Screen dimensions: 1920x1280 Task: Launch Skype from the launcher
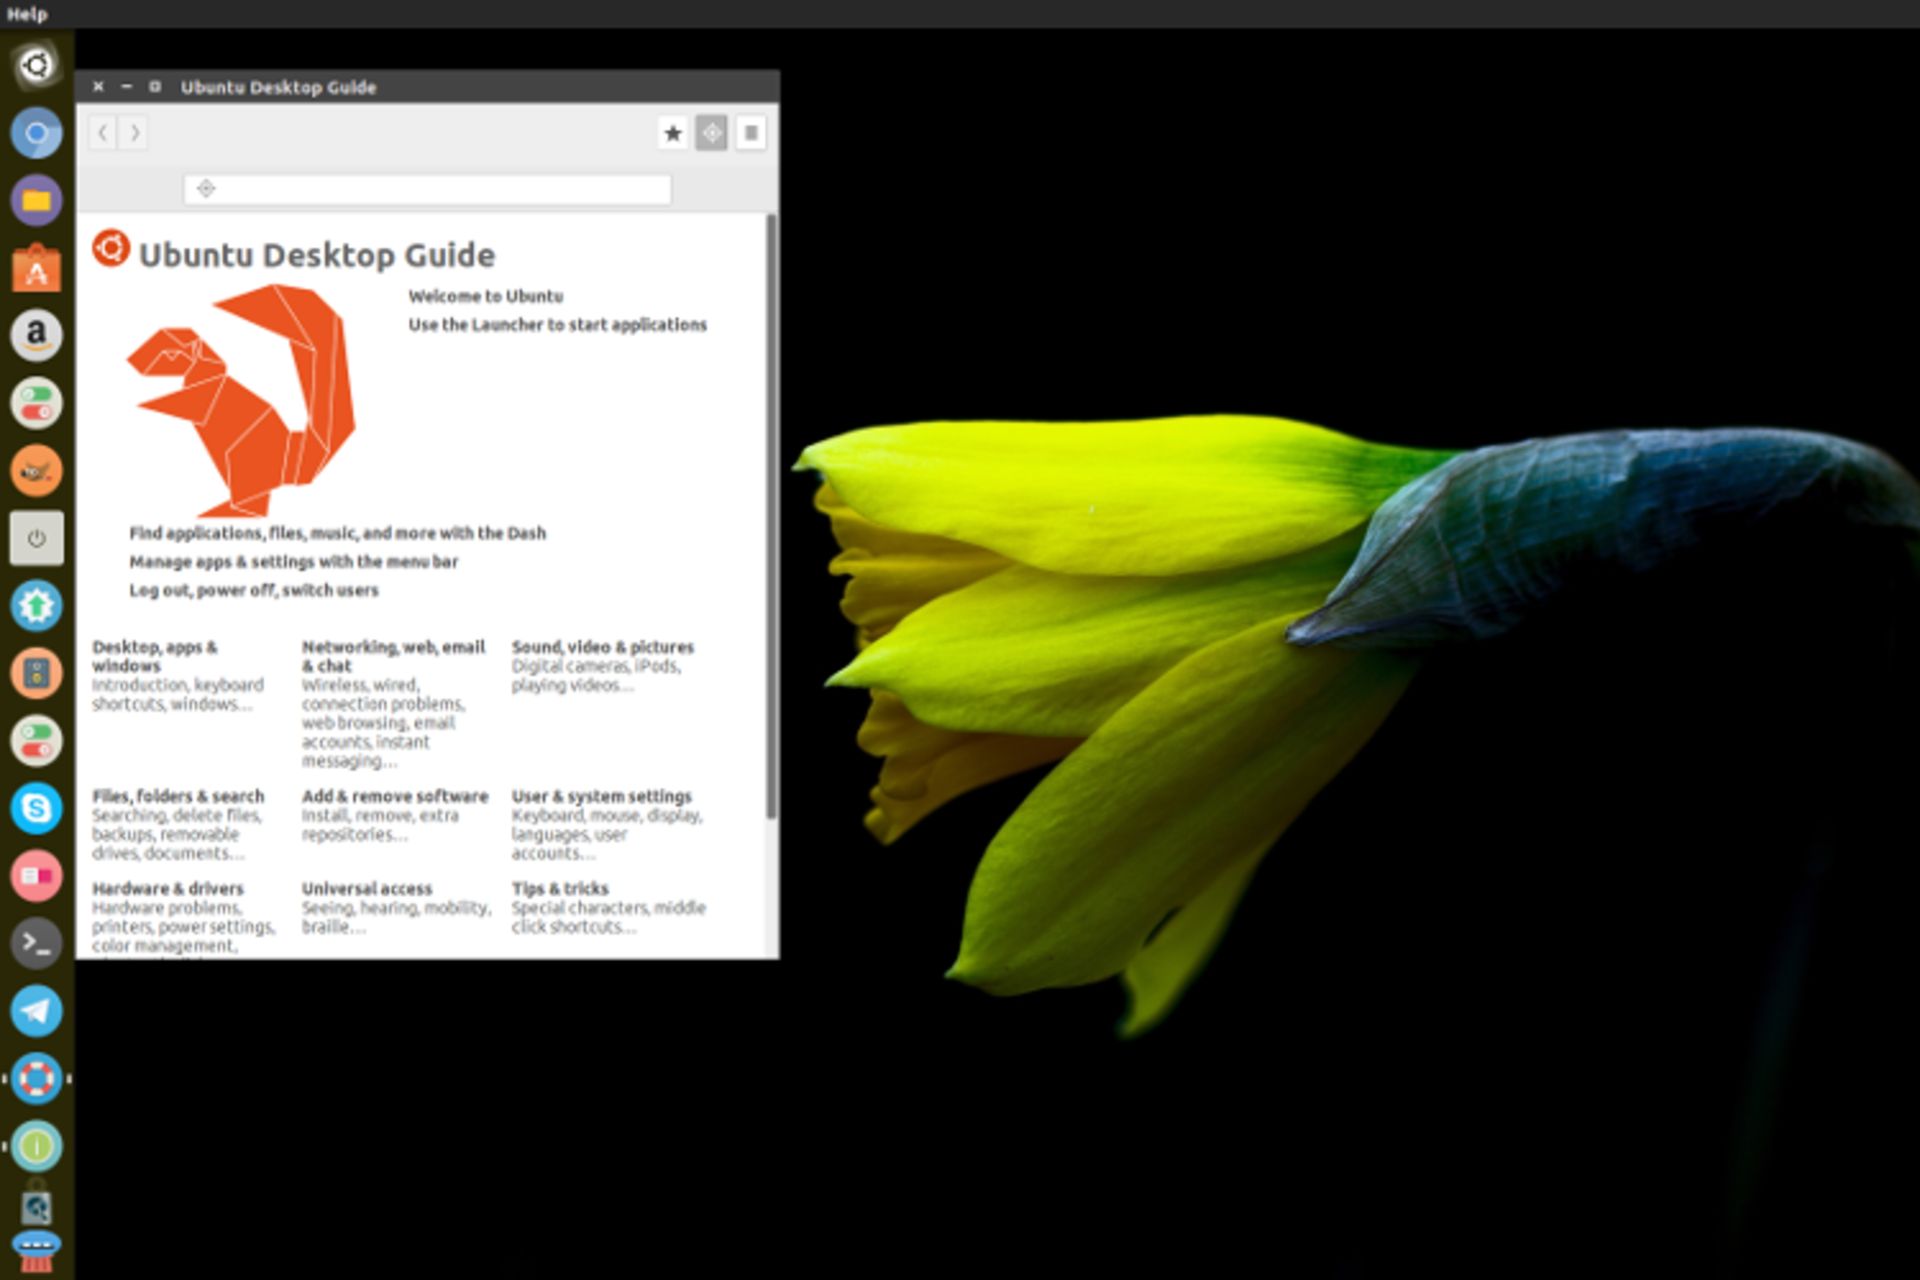coord(37,808)
